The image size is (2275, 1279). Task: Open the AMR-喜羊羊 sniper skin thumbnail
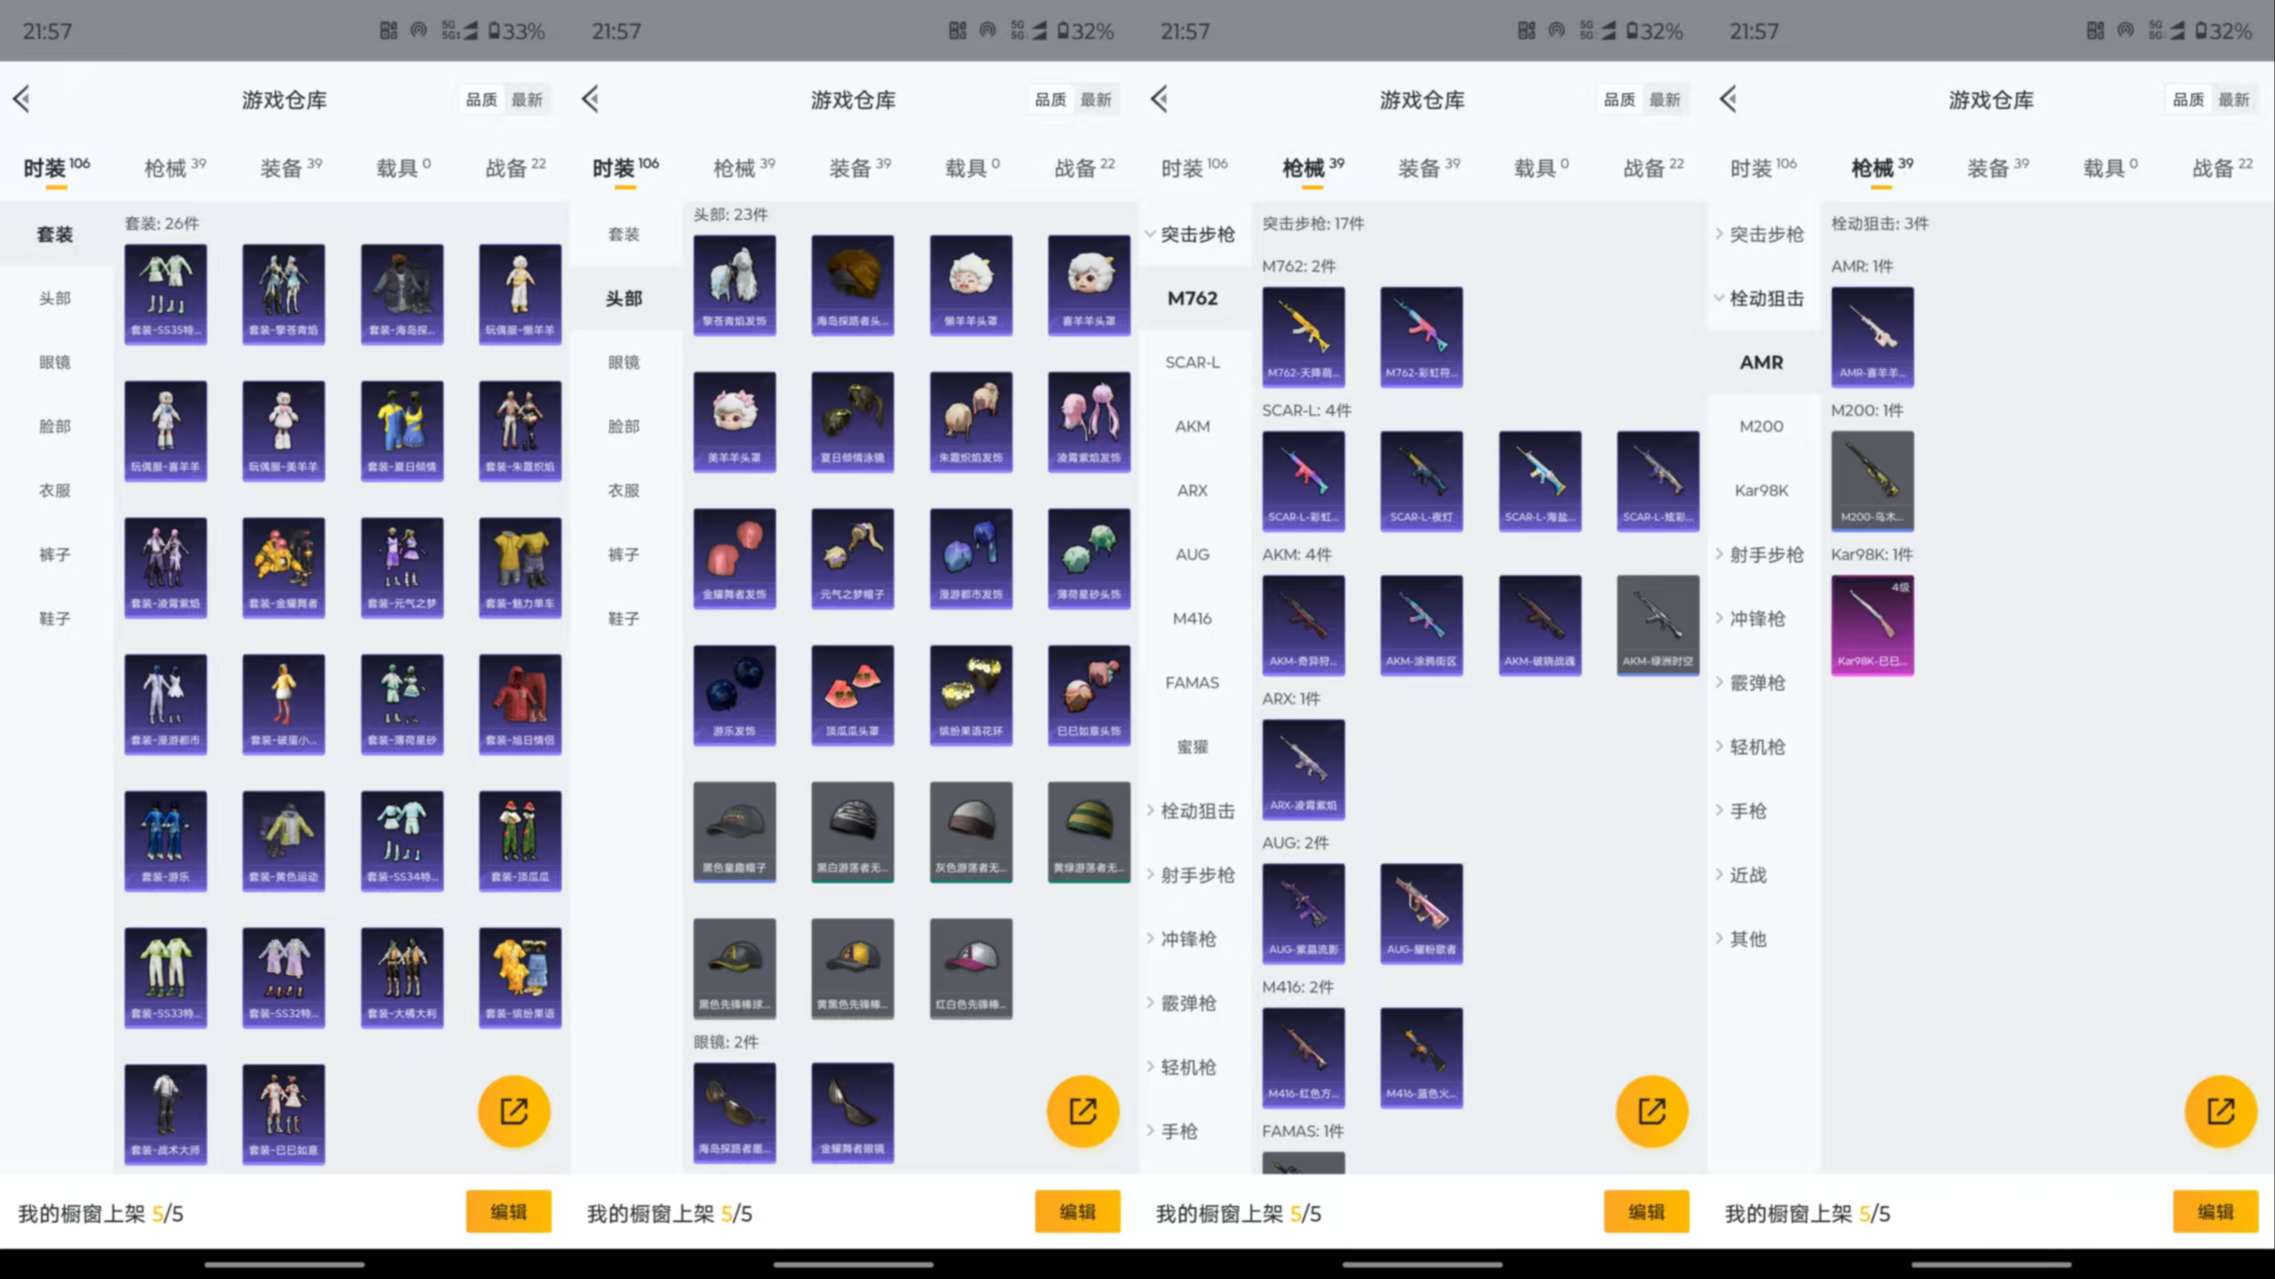pyautogui.click(x=1873, y=337)
